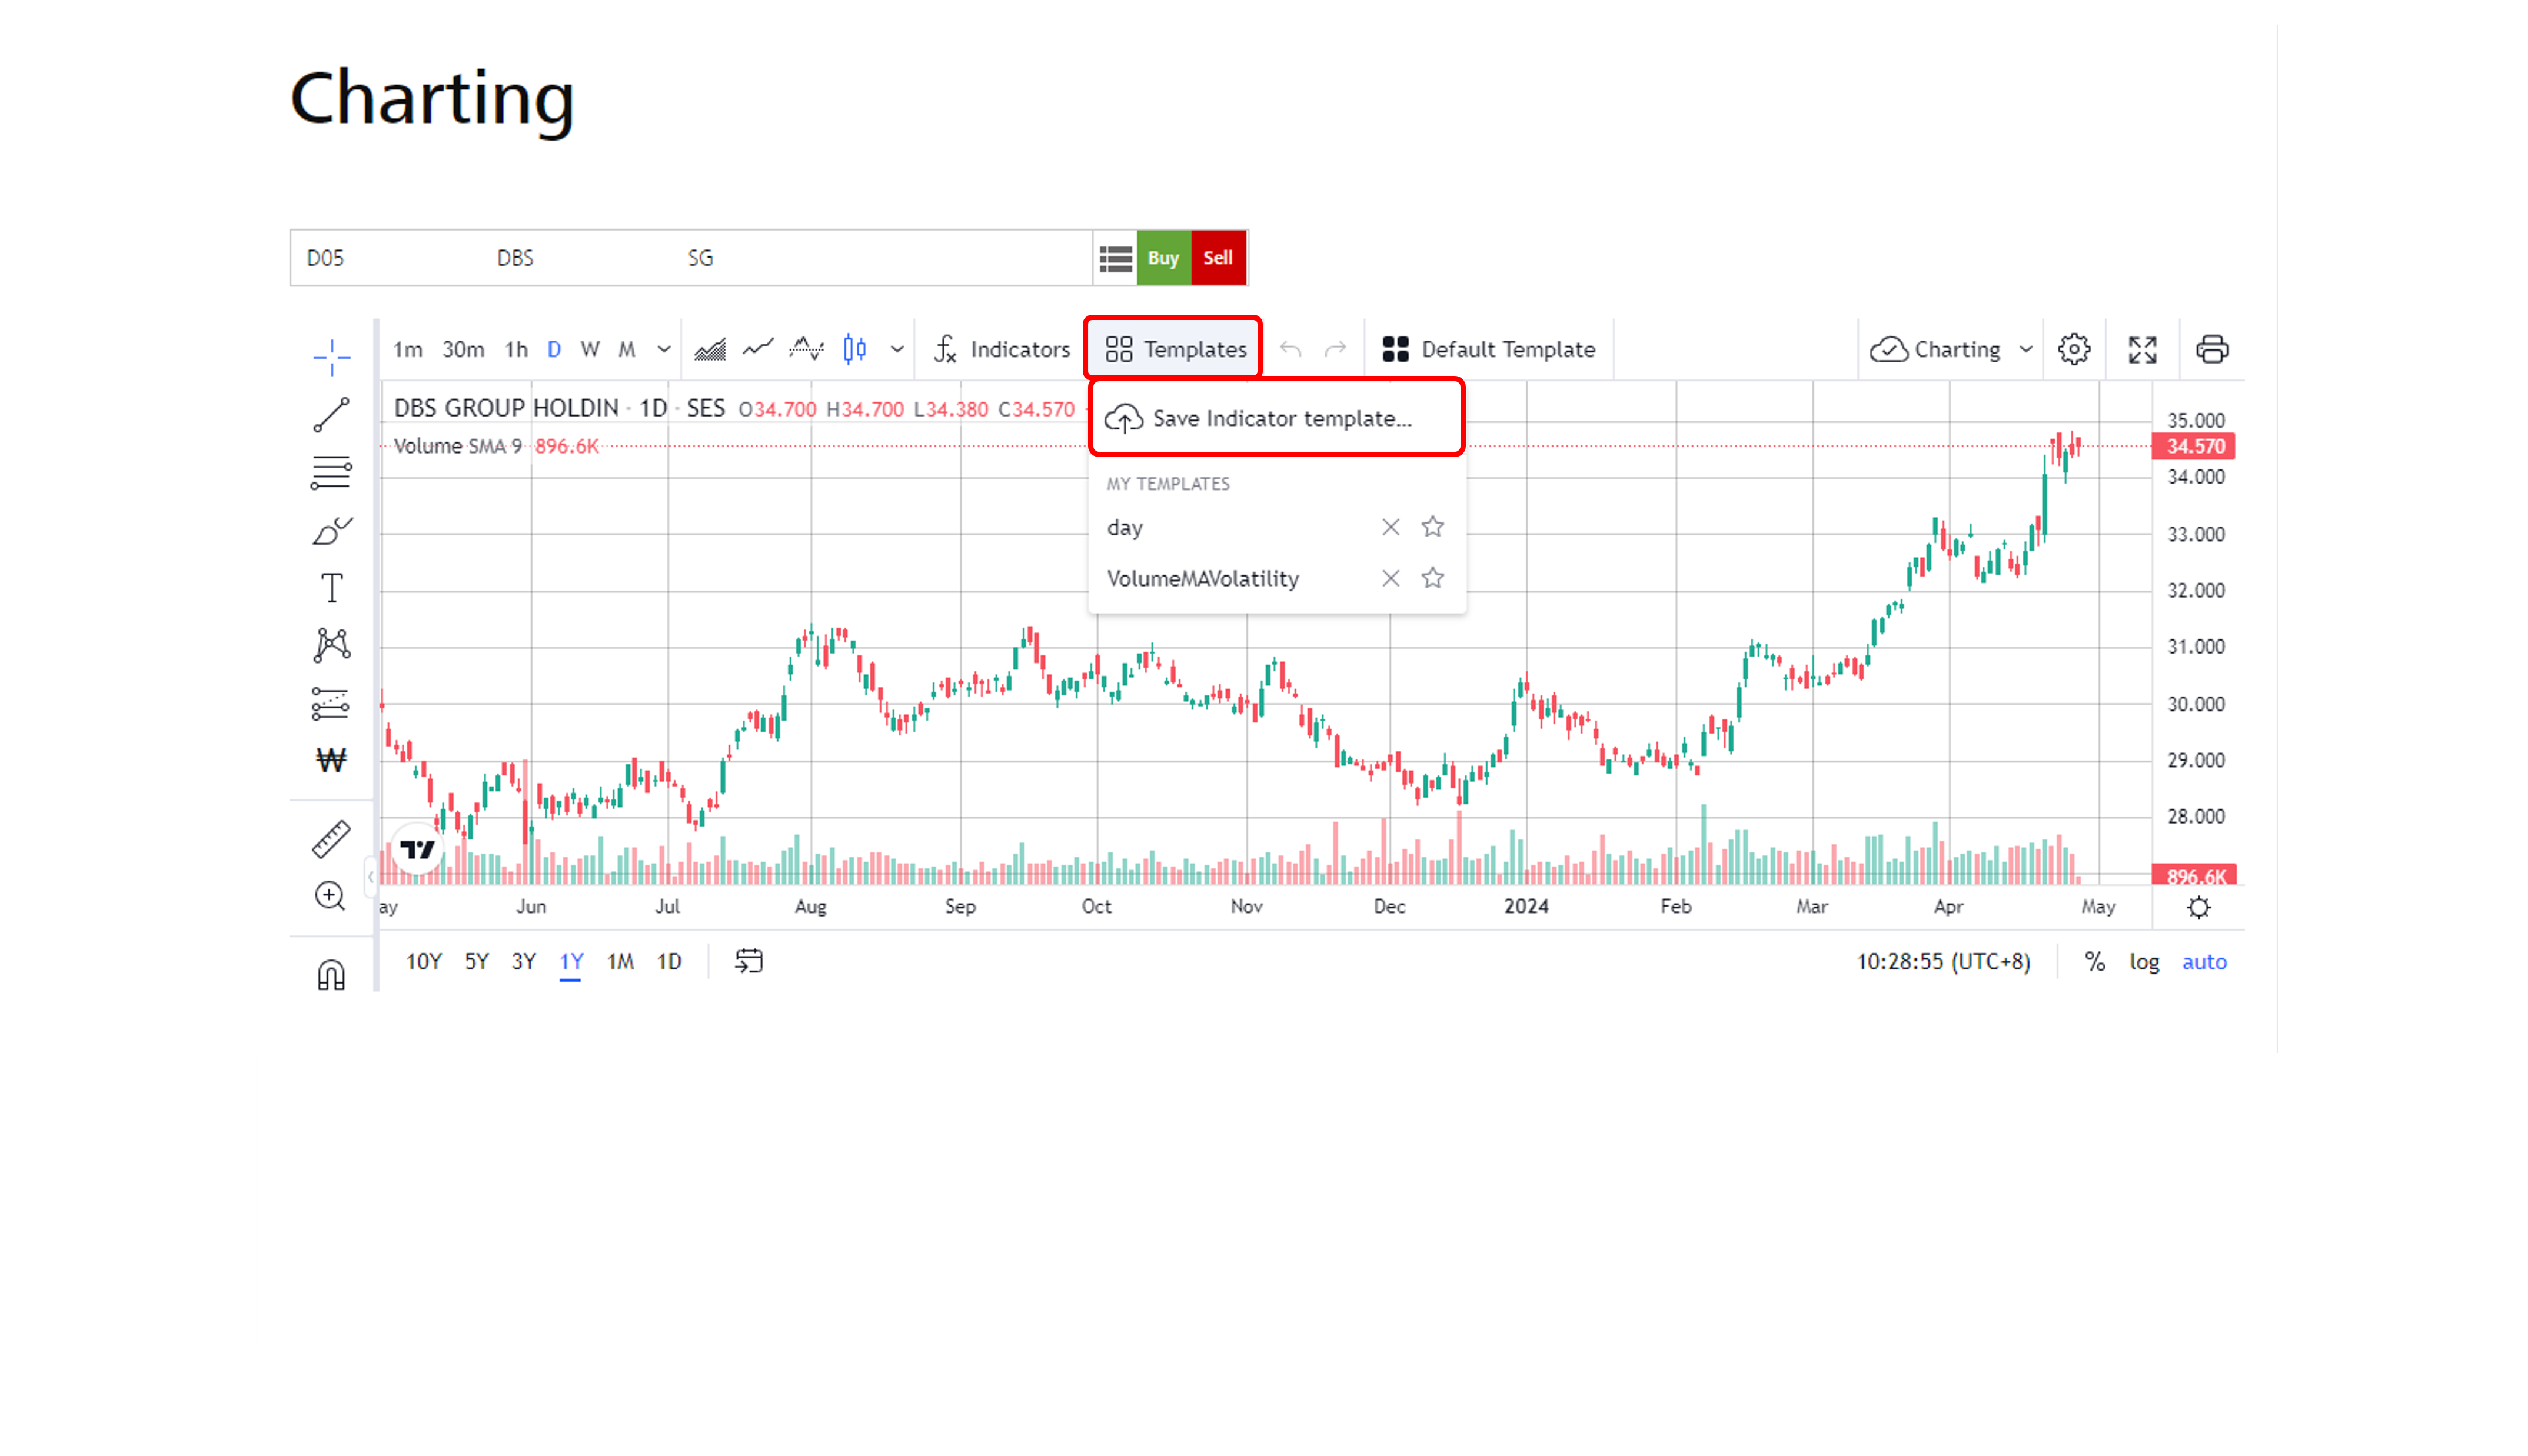Open the Go to date calendar icon

(x=749, y=961)
